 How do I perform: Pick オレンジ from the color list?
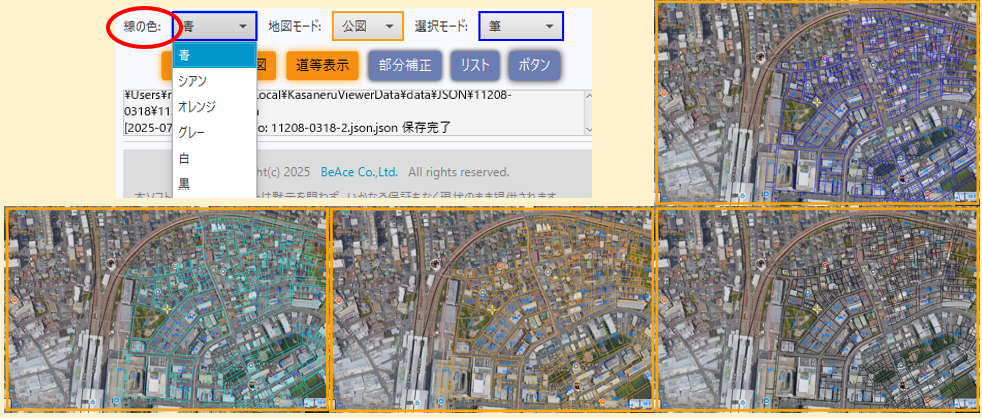click(x=215, y=107)
